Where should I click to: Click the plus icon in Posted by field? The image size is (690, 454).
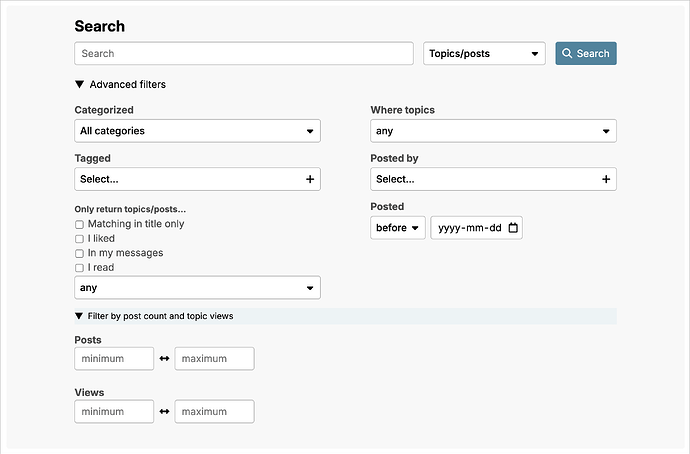pyautogui.click(x=606, y=179)
